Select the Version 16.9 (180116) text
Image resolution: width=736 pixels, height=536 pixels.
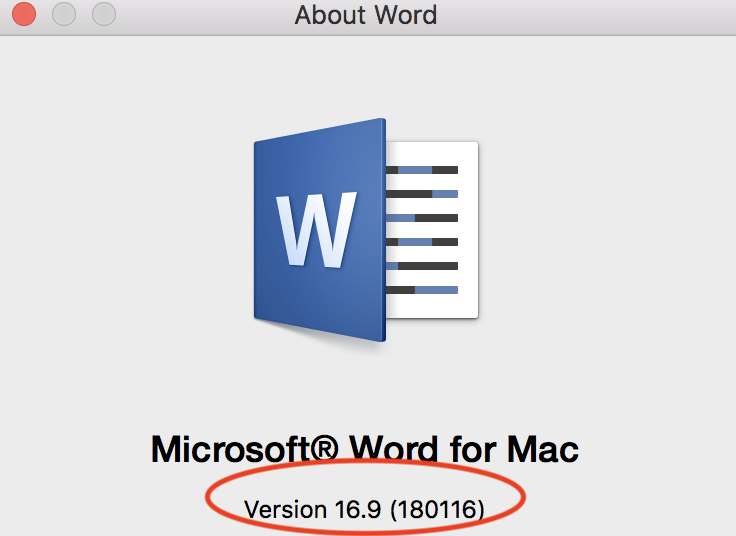(x=364, y=509)
